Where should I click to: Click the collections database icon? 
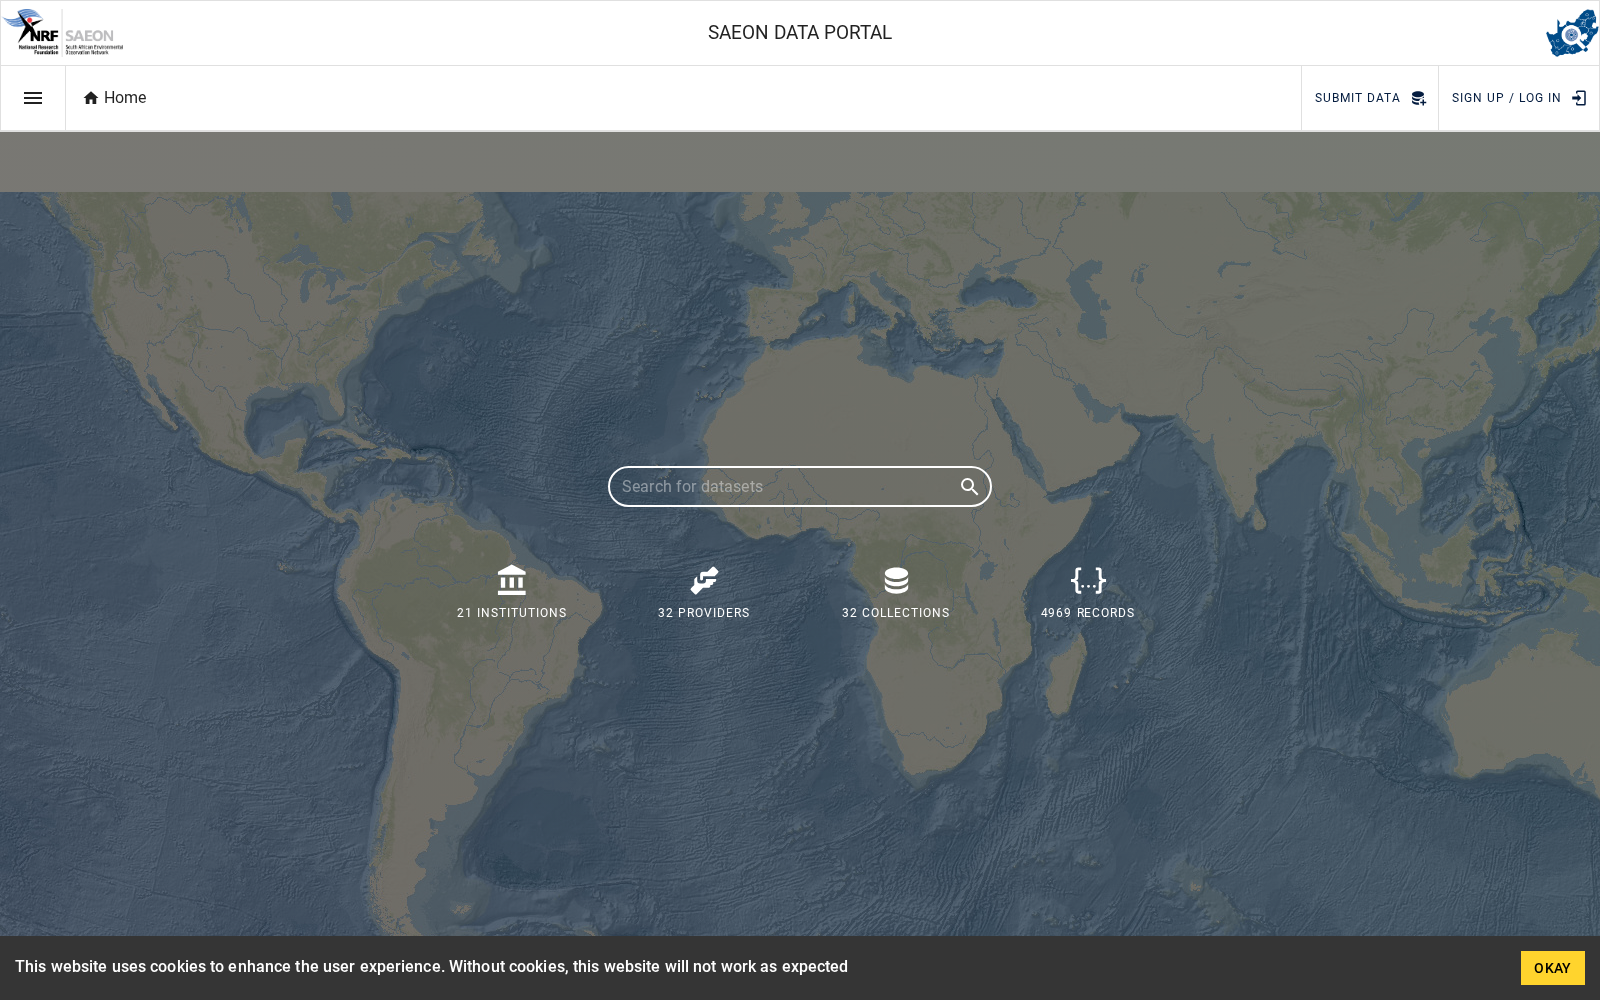pyautogui.click(x=896, y=581)
